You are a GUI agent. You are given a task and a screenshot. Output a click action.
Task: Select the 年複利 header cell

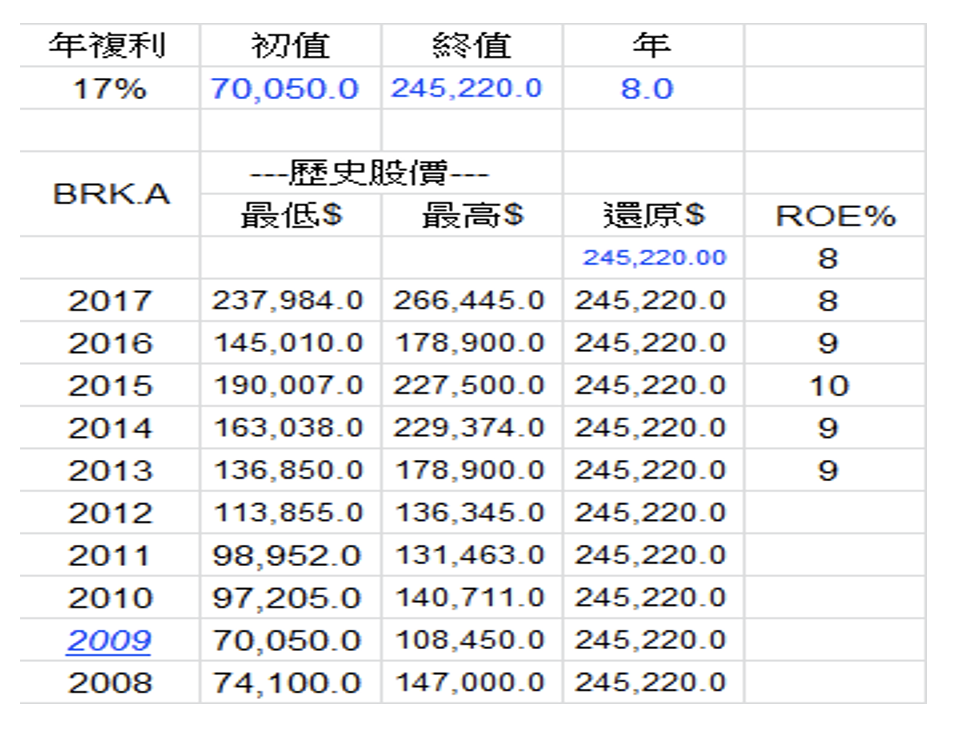(108, 45)
